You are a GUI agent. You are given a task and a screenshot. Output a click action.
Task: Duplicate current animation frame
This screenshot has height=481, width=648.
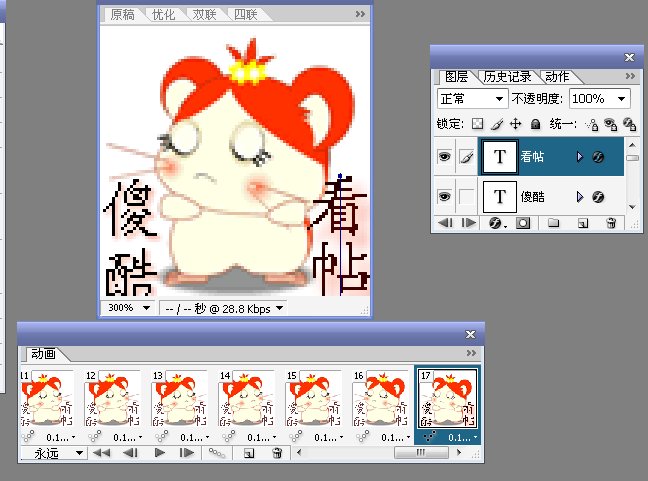[x=249, y=453]
